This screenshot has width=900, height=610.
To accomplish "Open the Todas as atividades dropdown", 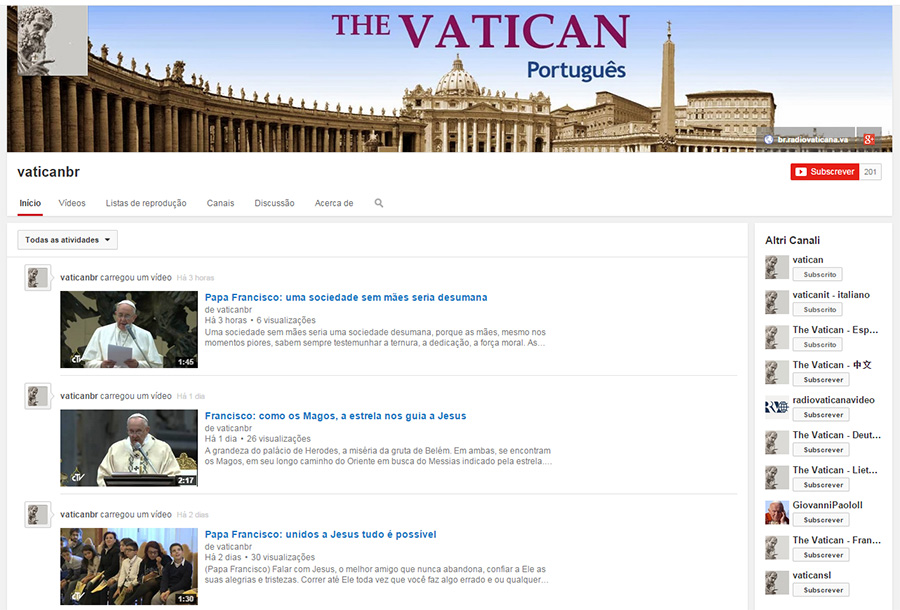I will (x=68, y=240).
